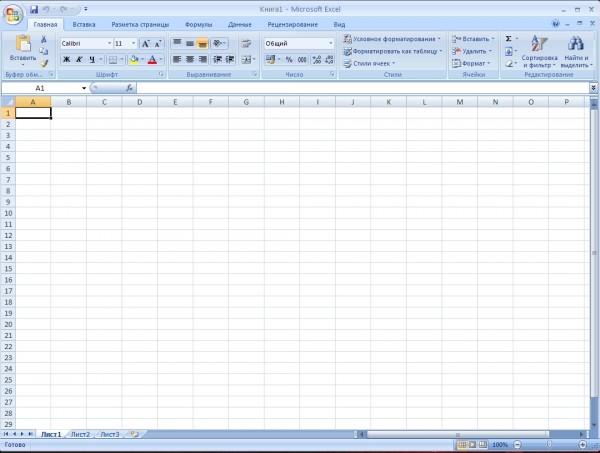600x453 pixels.
Task: Click AutoSum sigma icon
Action: (x=509, y=39)
